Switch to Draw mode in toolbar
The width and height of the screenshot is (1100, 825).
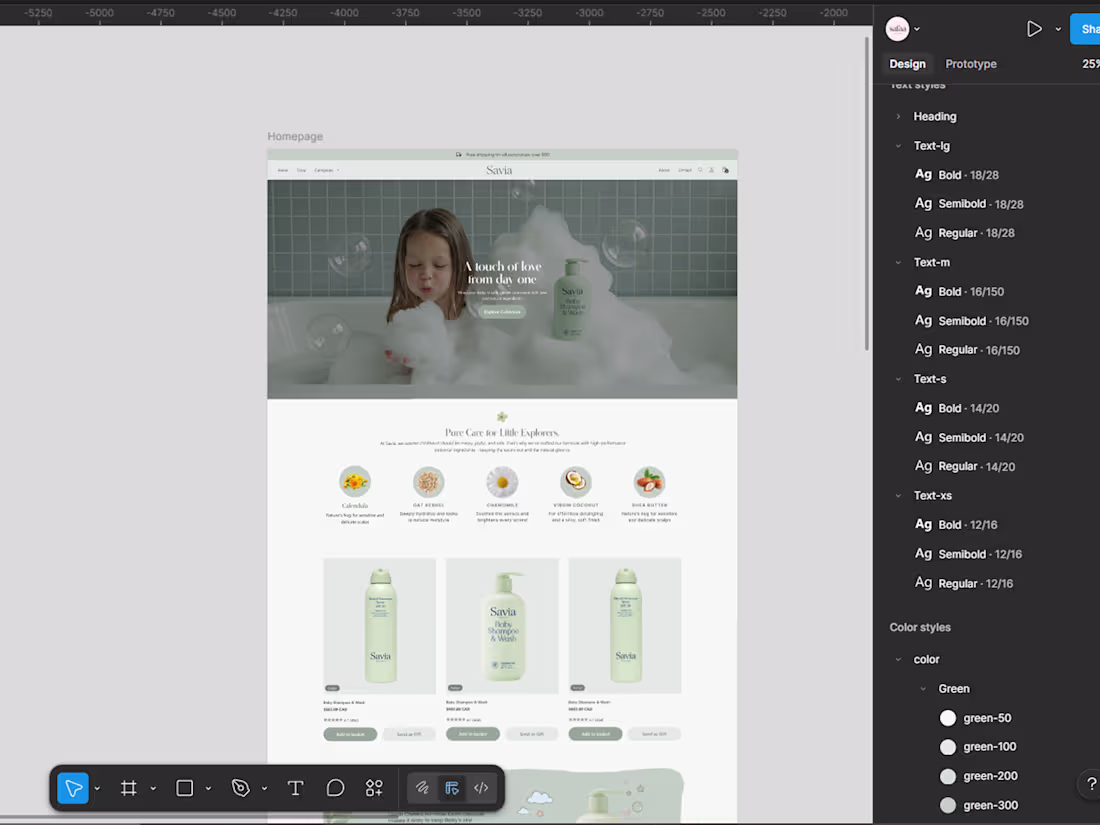point(422,788)
